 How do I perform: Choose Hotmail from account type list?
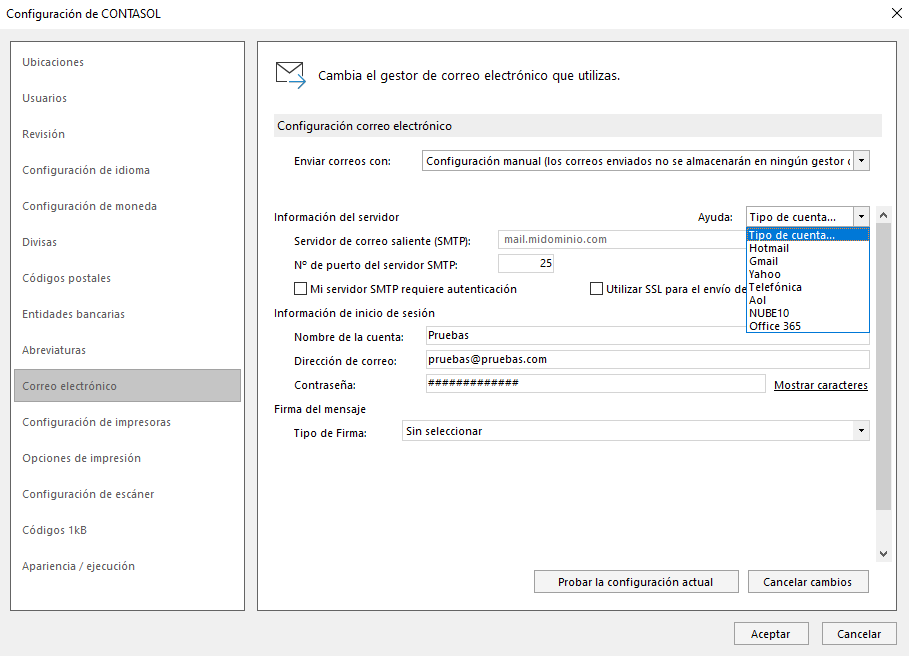pyautogui.click(x=808, y=248)
